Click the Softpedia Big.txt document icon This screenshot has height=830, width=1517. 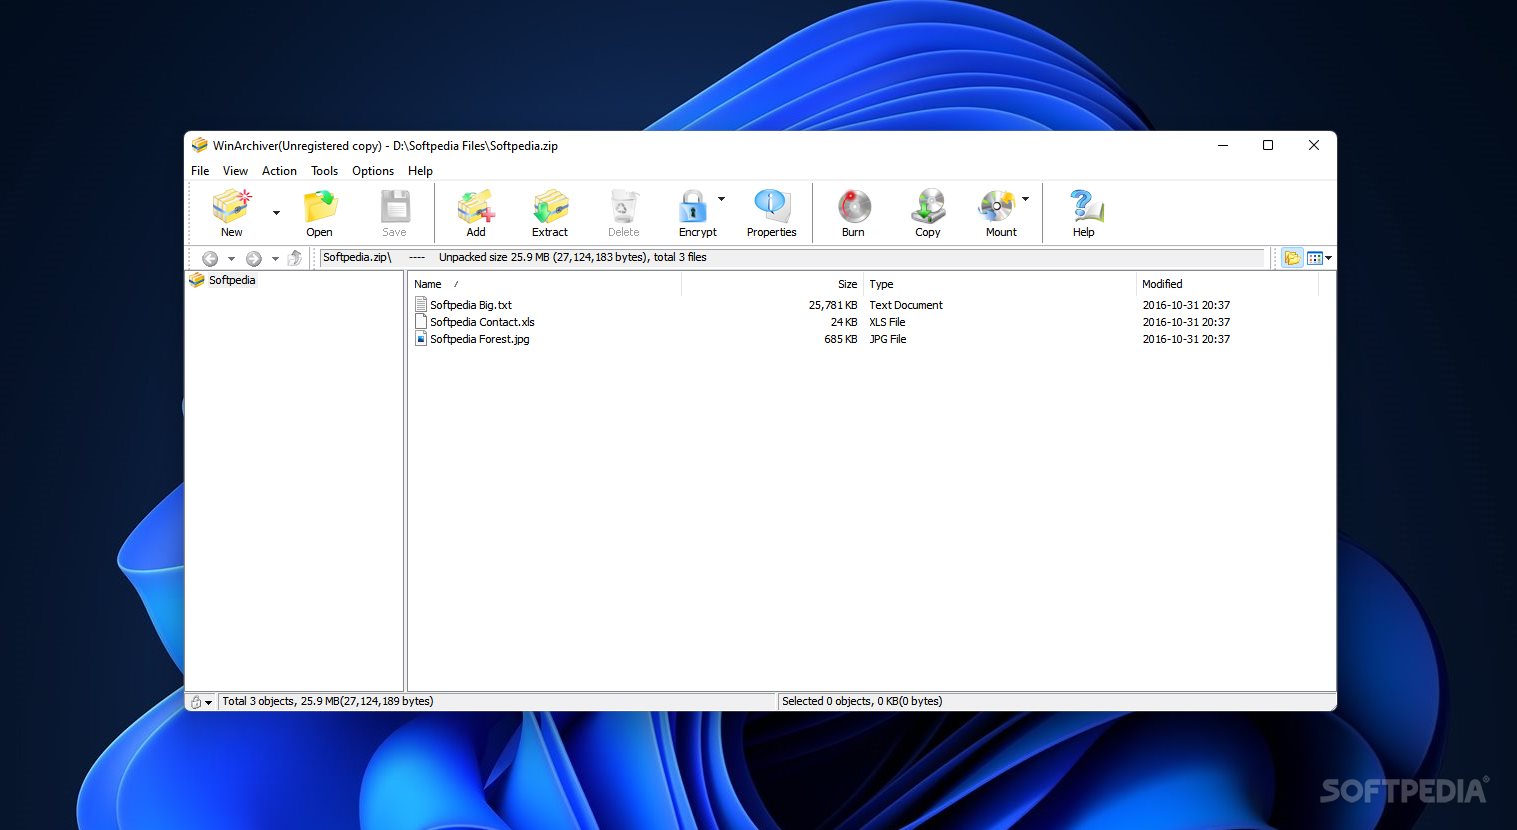(x=421, y=305)
